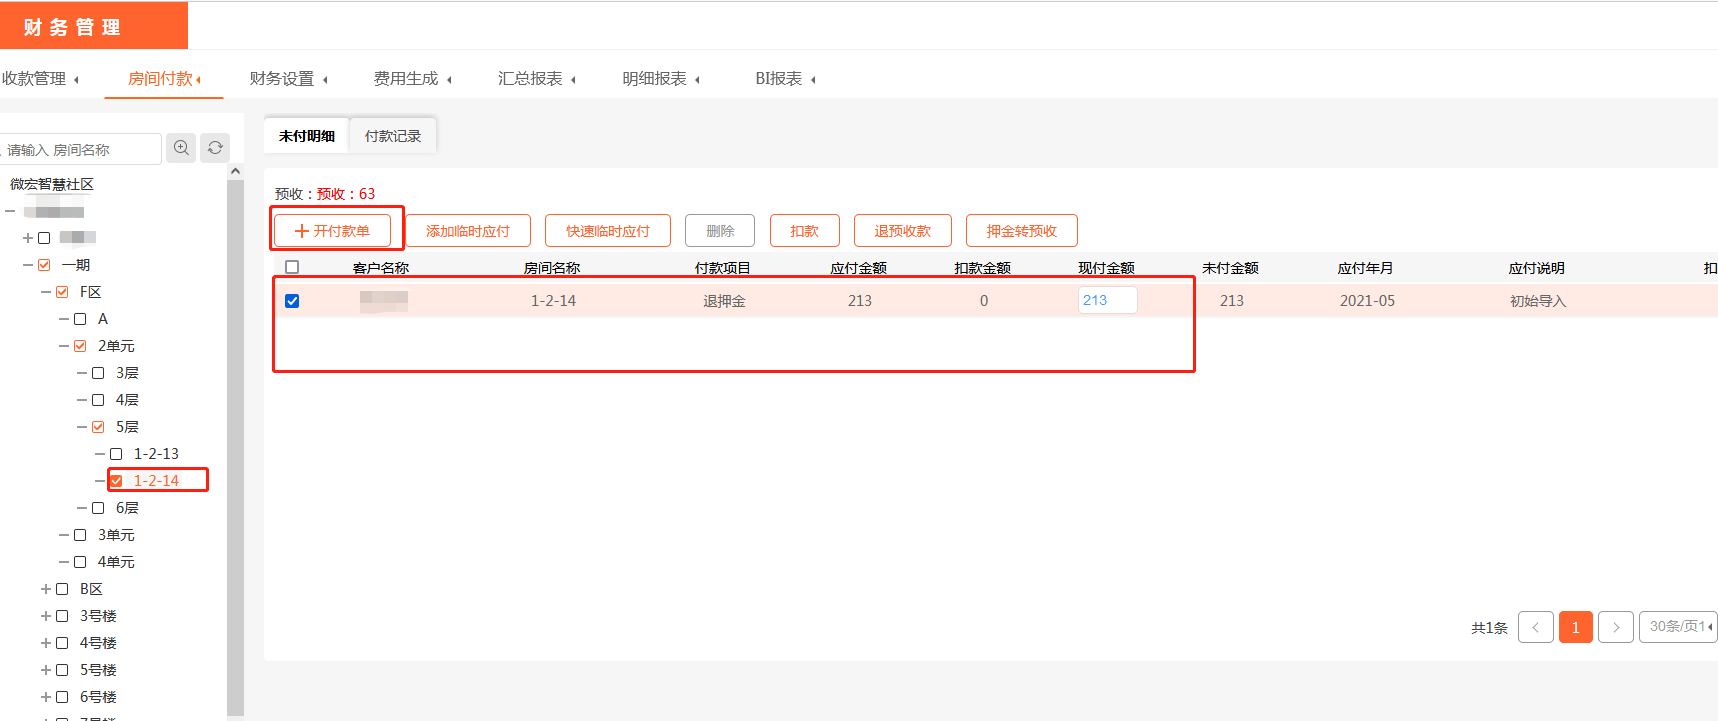Click the 未付金额 column header
This screenshot has height=721, width=1718.
click(x=1230, y=268)
